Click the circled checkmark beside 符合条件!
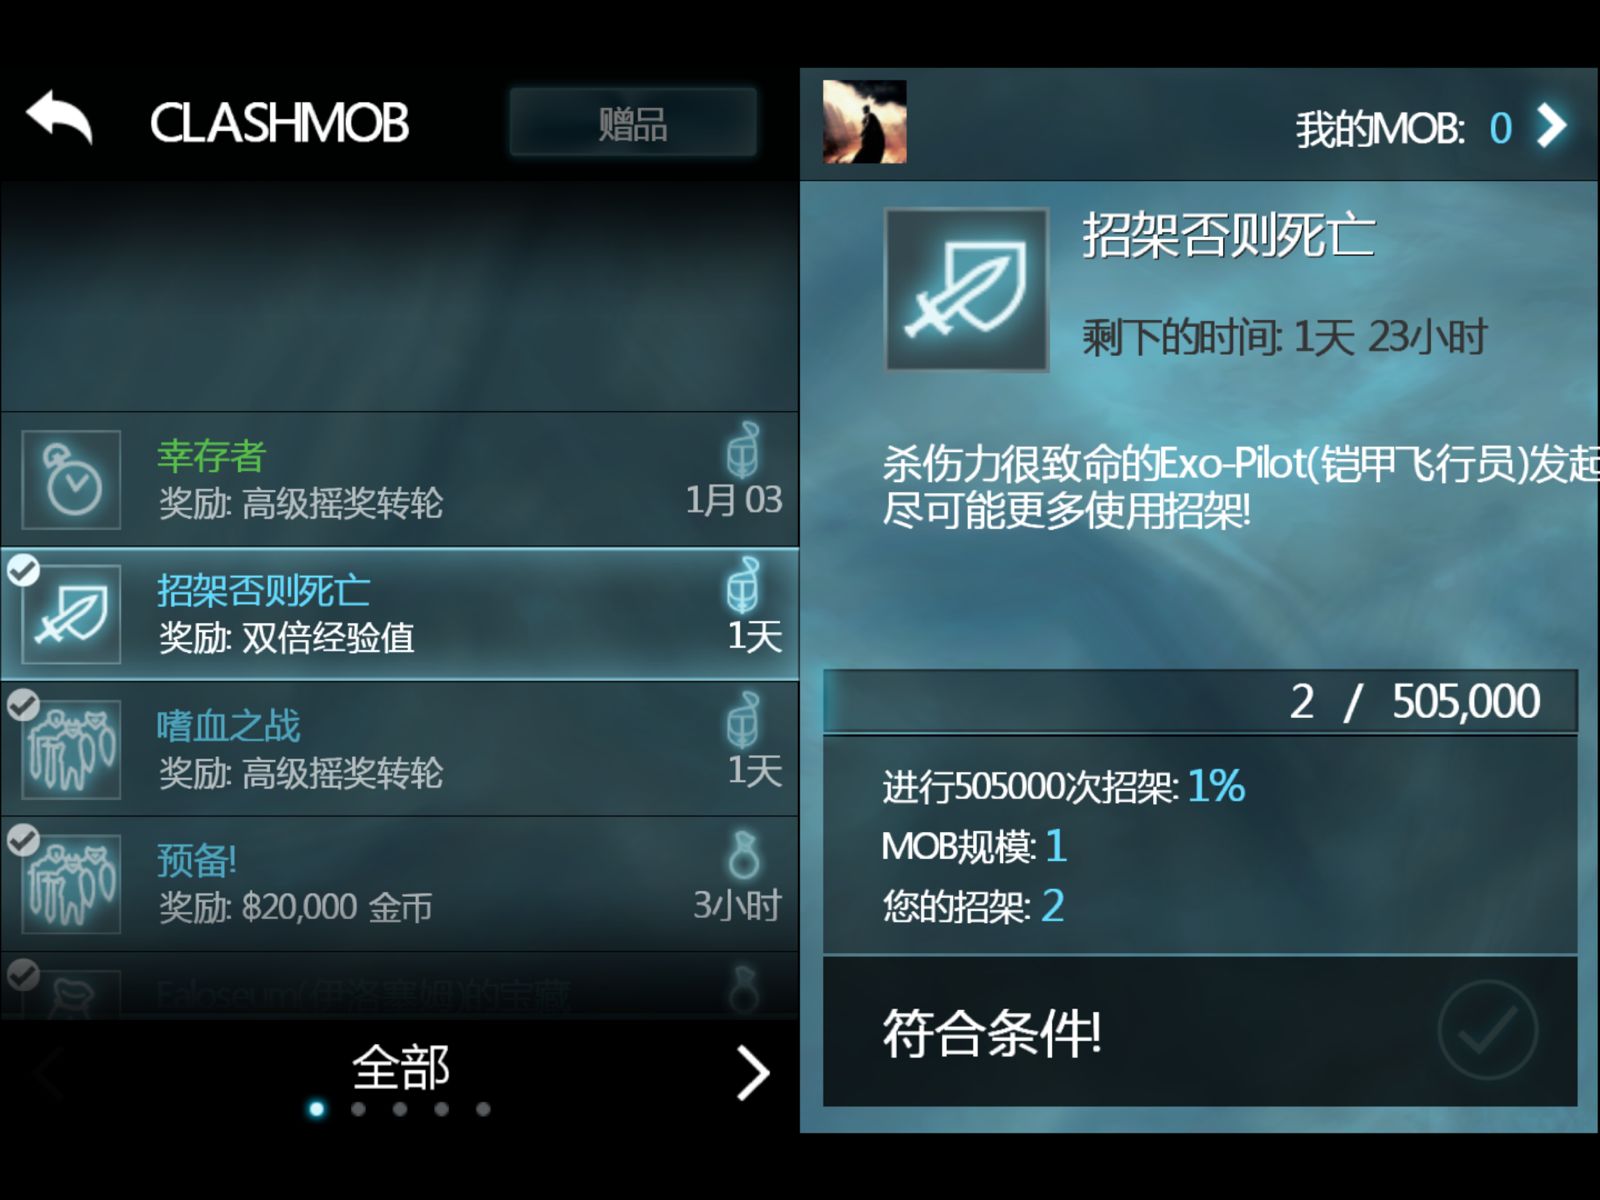The image size is (1600, 1200). 1487,1030
